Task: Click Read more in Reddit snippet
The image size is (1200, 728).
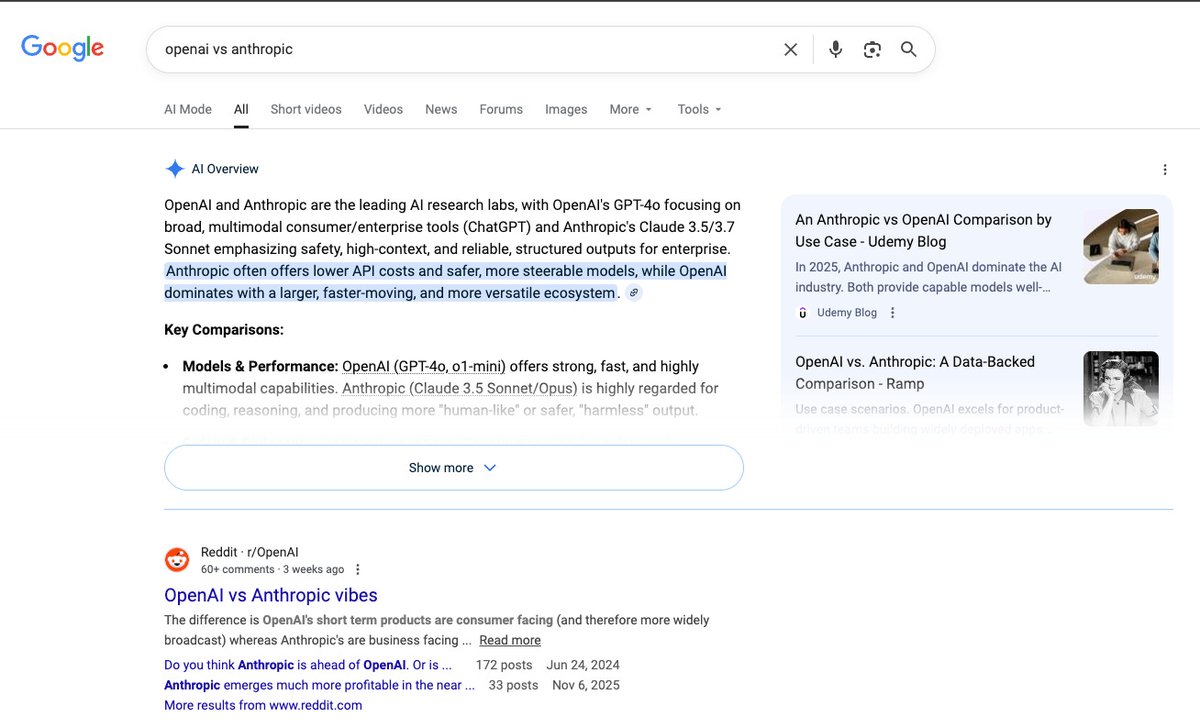Action: tap(510, 640)
